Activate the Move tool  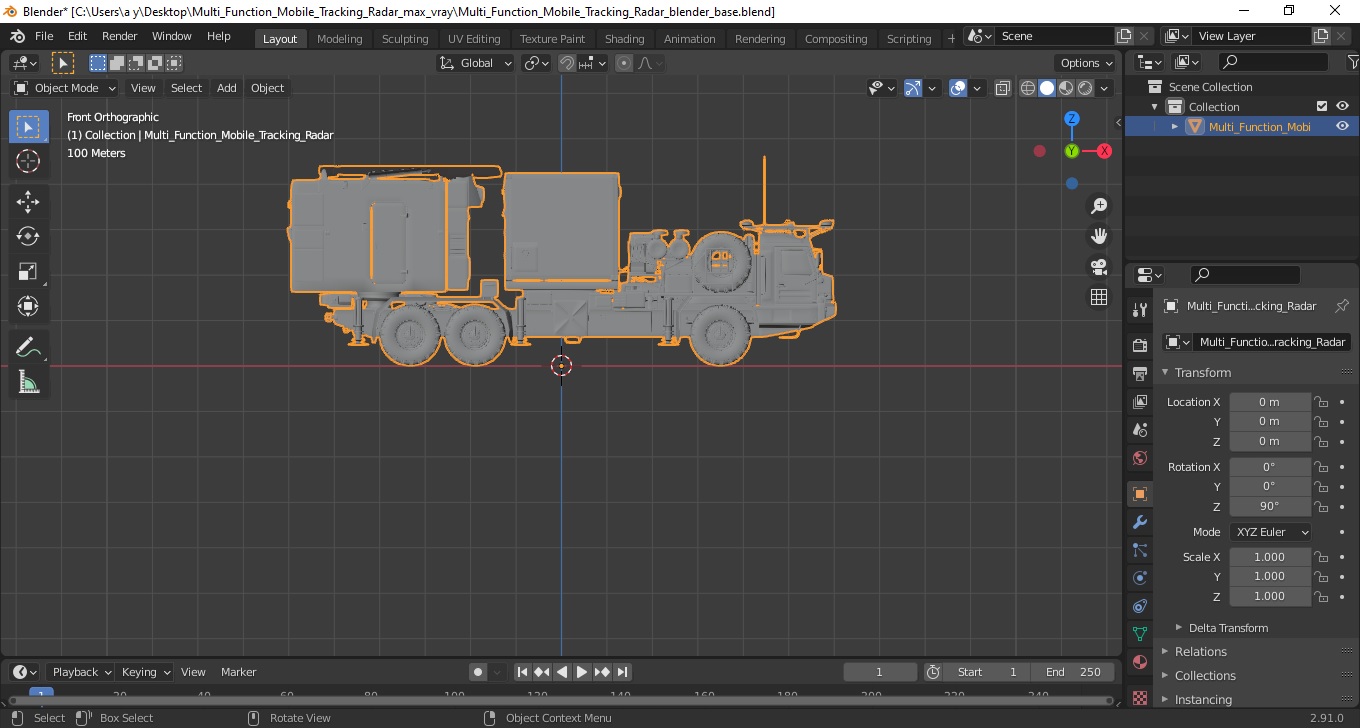coord(28,201)
